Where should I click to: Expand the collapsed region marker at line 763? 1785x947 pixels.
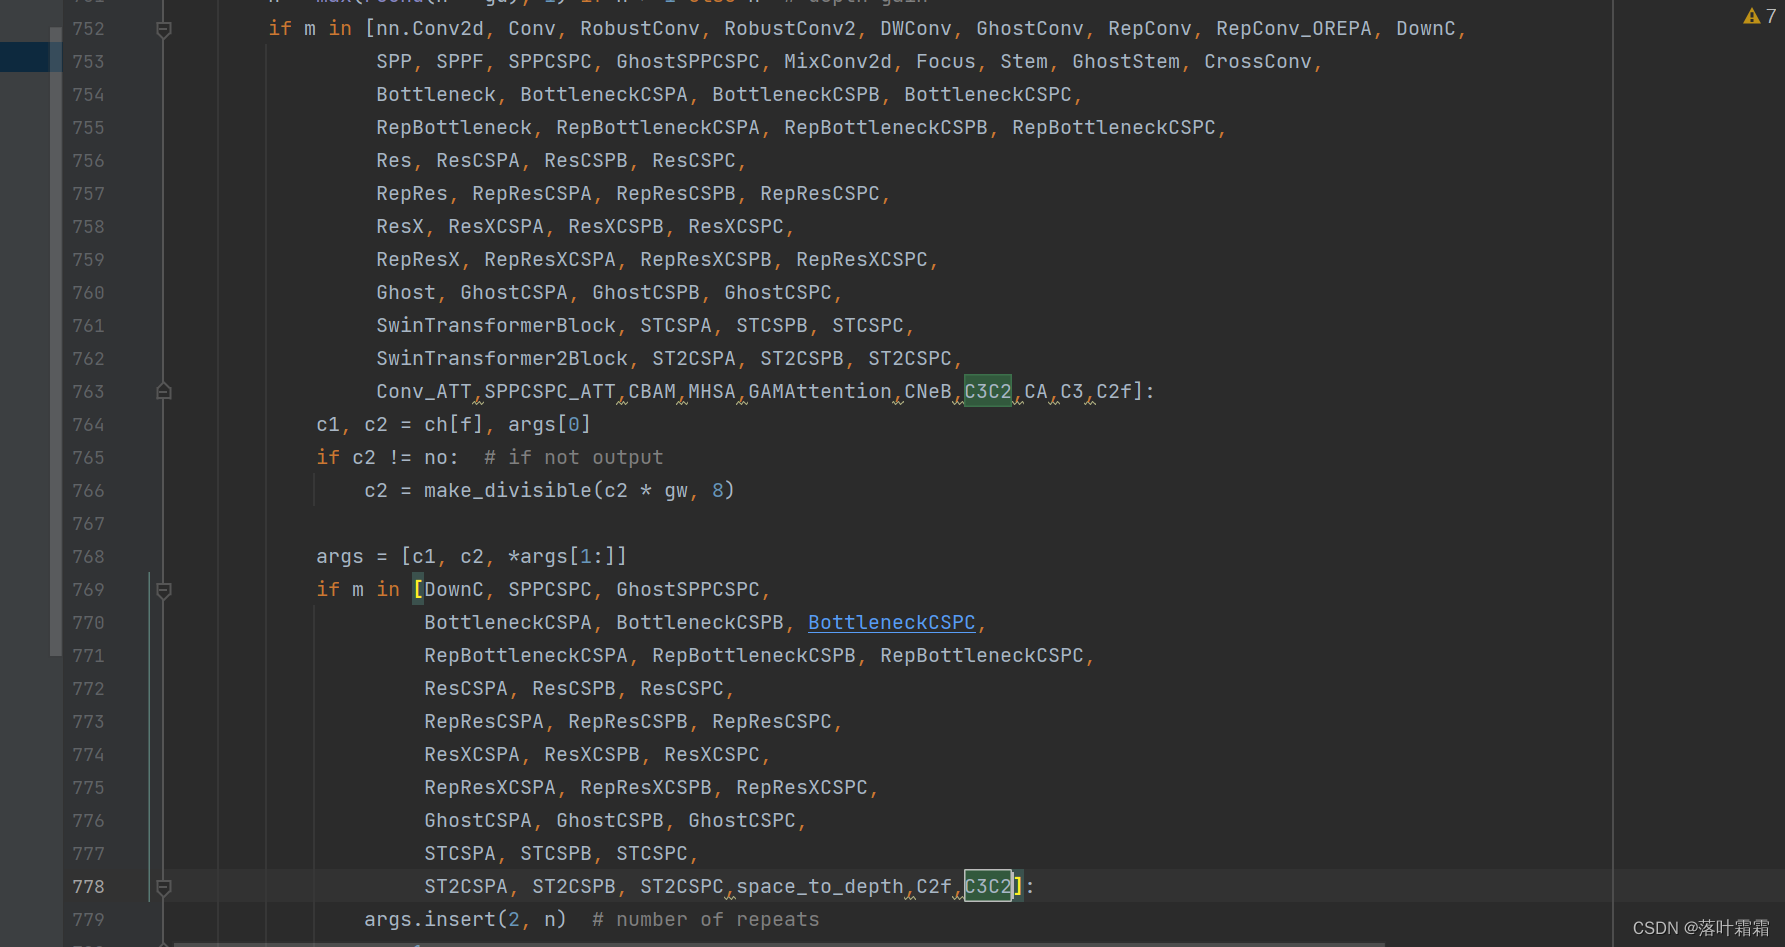tap(163, 391)
